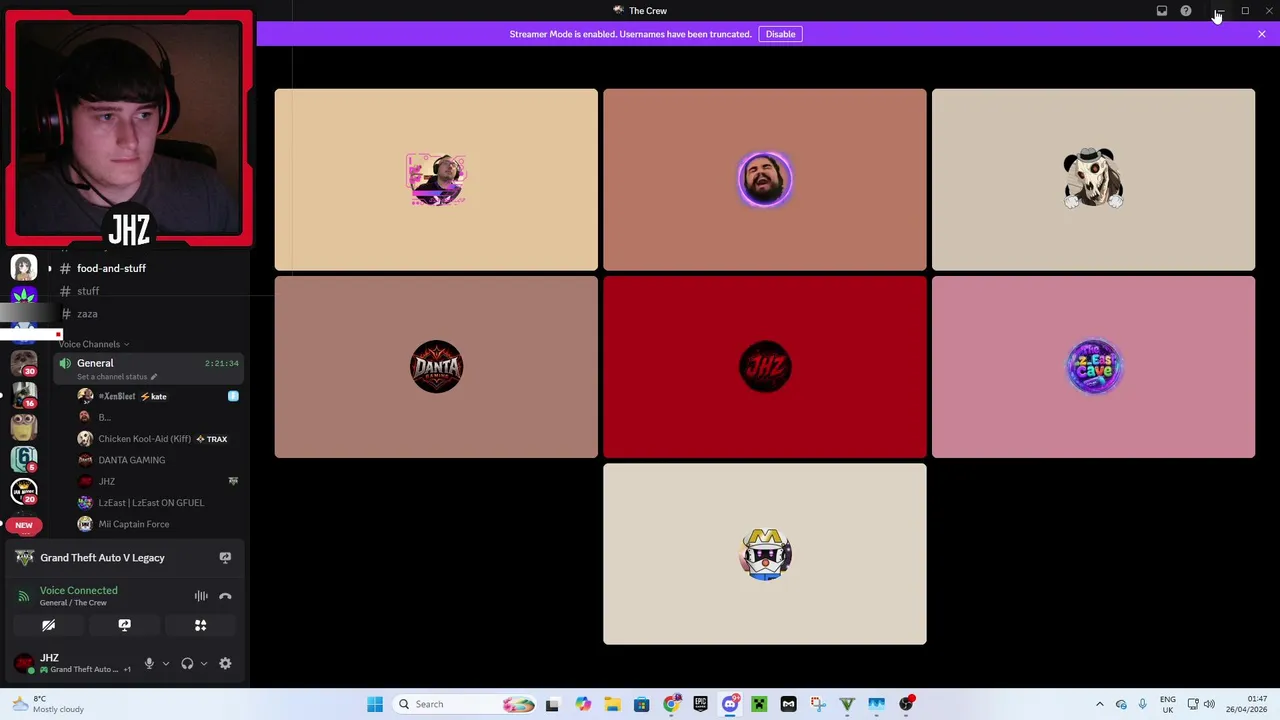This screenshot has width=1280, height=720.
Task: Focus the red JHZ video tile
Action: click(x=765, y=367)
